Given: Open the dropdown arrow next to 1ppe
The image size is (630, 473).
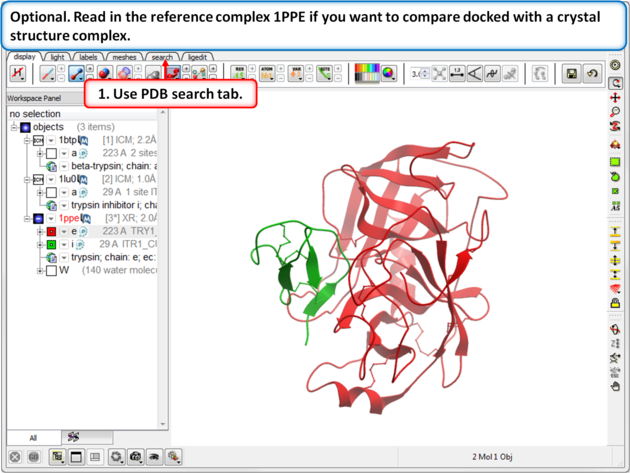Looking at the screenshot, I should 51,218.
